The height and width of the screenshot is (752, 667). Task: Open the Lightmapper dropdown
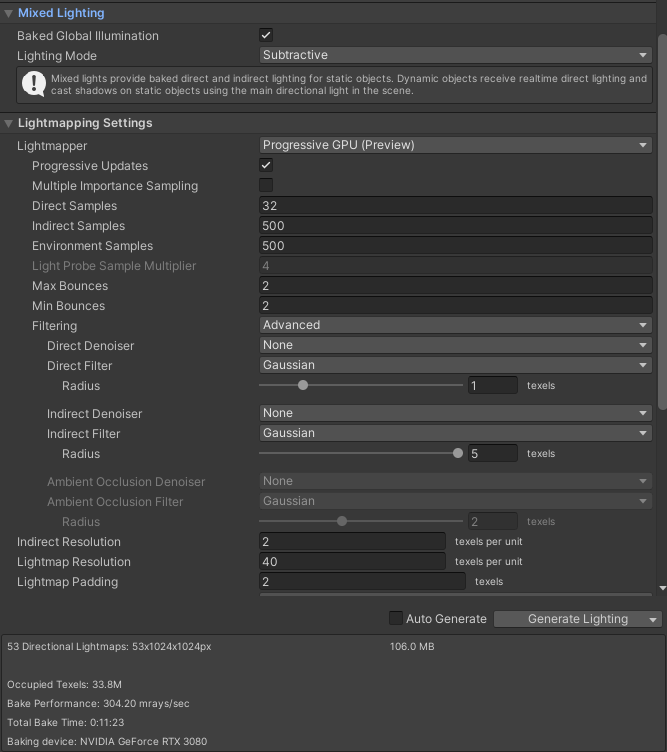(455, 145)
